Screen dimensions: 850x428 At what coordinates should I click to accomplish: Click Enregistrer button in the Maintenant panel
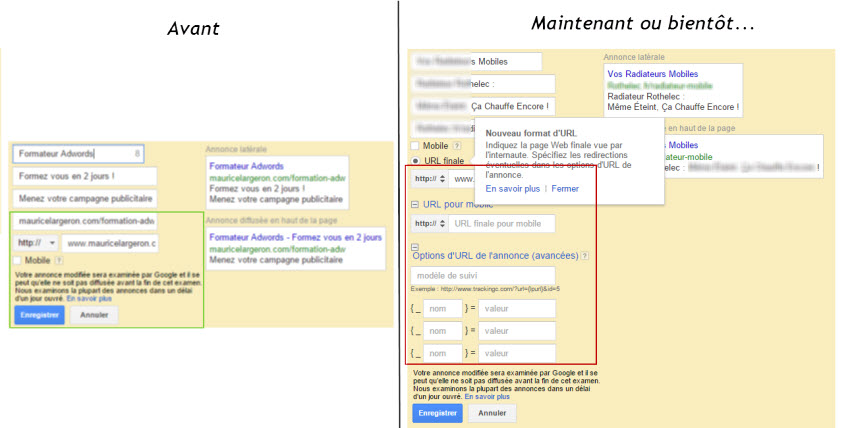tap(437, 413)
